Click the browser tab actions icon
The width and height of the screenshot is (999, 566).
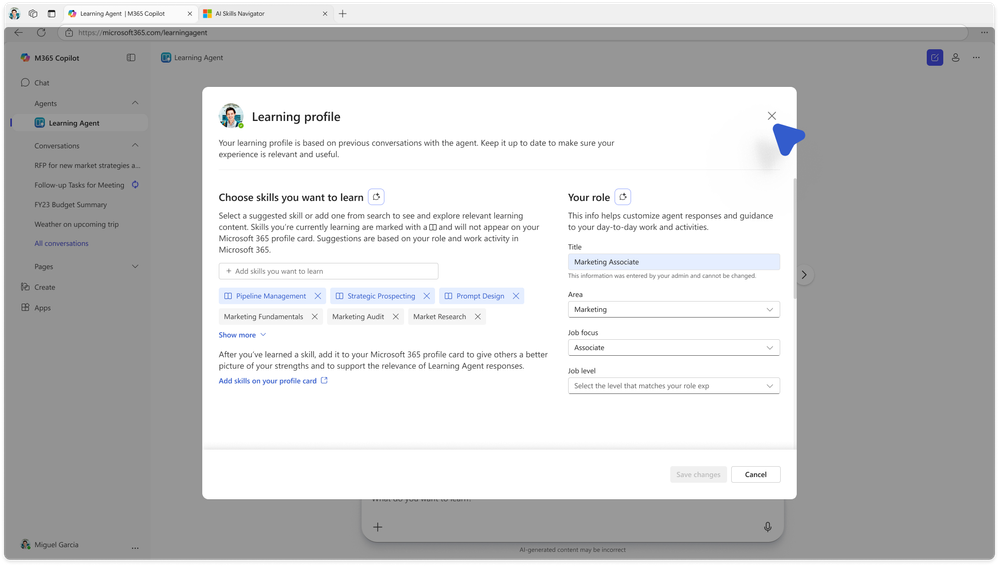point(52,13)
